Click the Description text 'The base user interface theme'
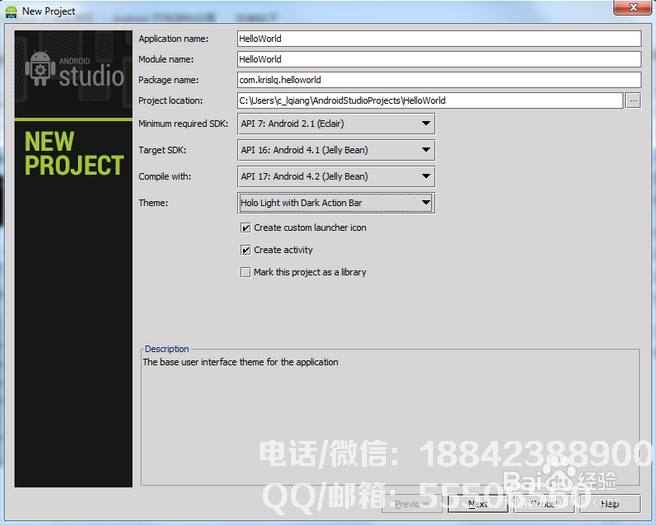The height and width of the screenshot is (525, 656). tap(241, 362)
